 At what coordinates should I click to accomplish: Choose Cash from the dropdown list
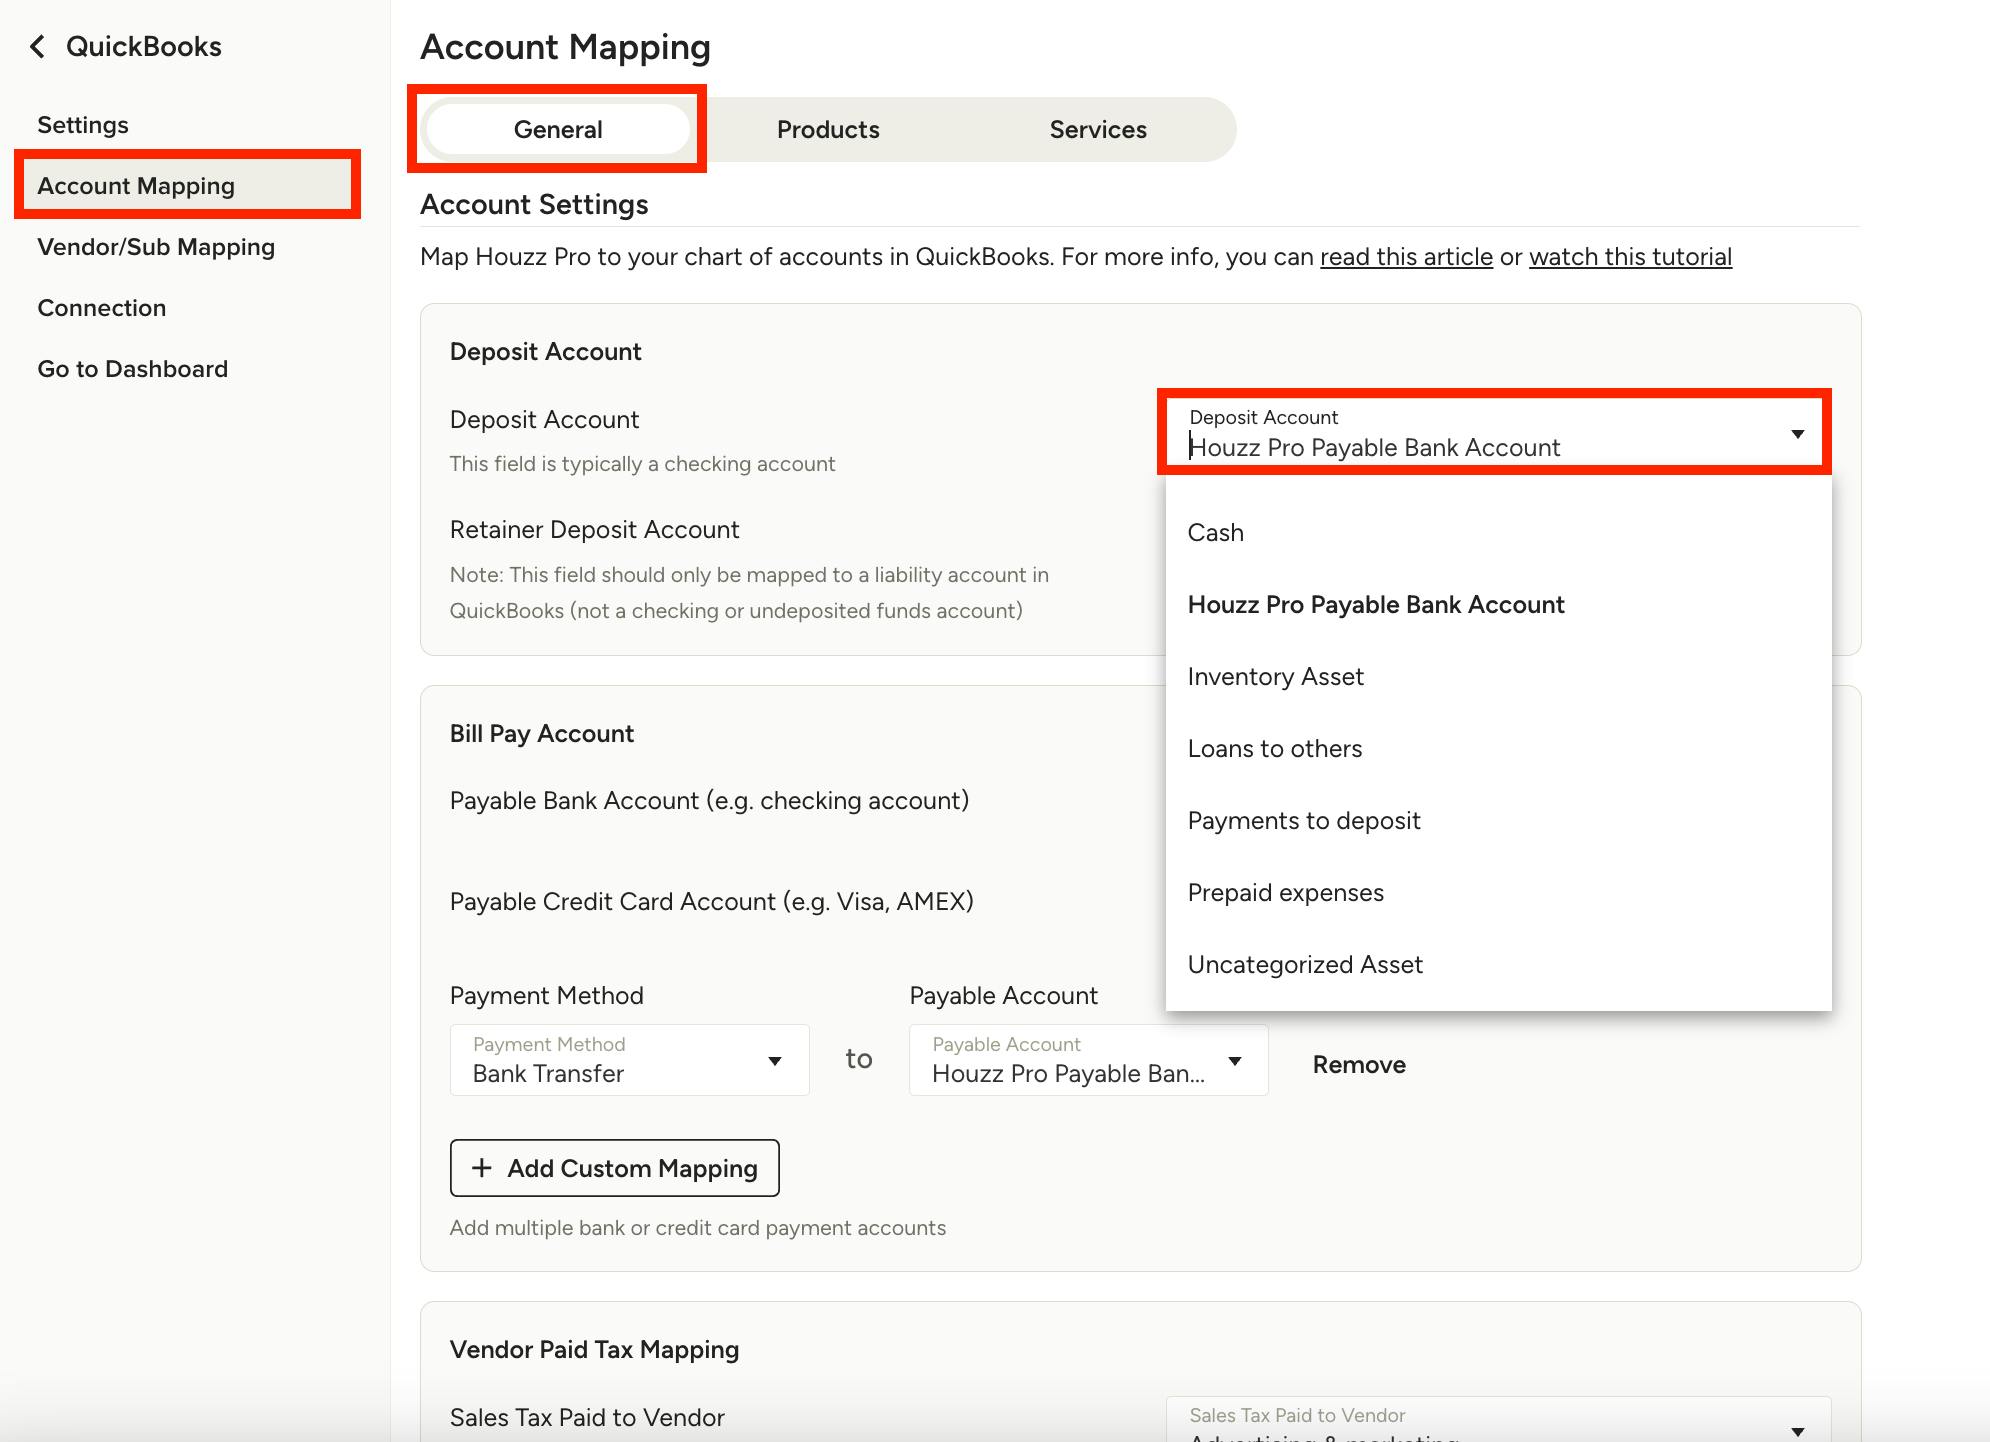click(x=1216, y=533)
